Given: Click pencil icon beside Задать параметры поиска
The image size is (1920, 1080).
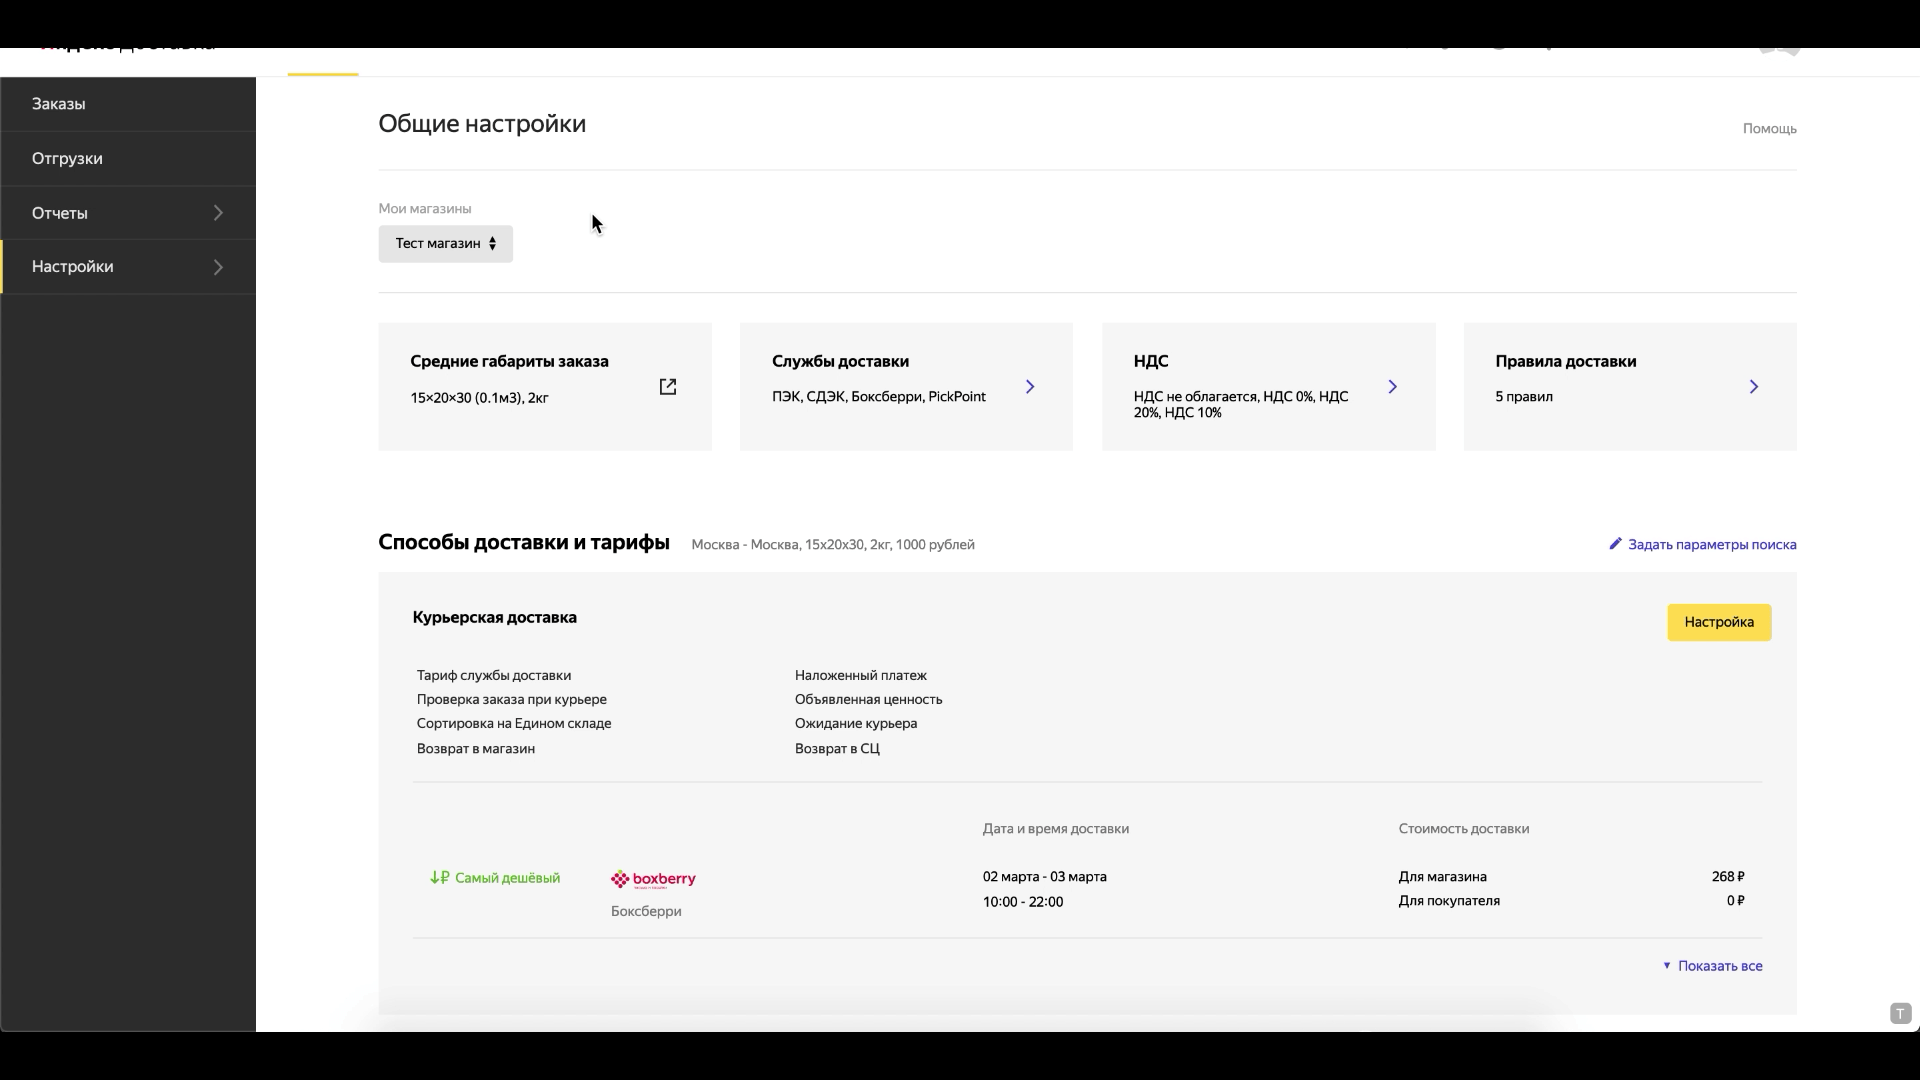Looking at the screenshot, I should click(1615, 544).
